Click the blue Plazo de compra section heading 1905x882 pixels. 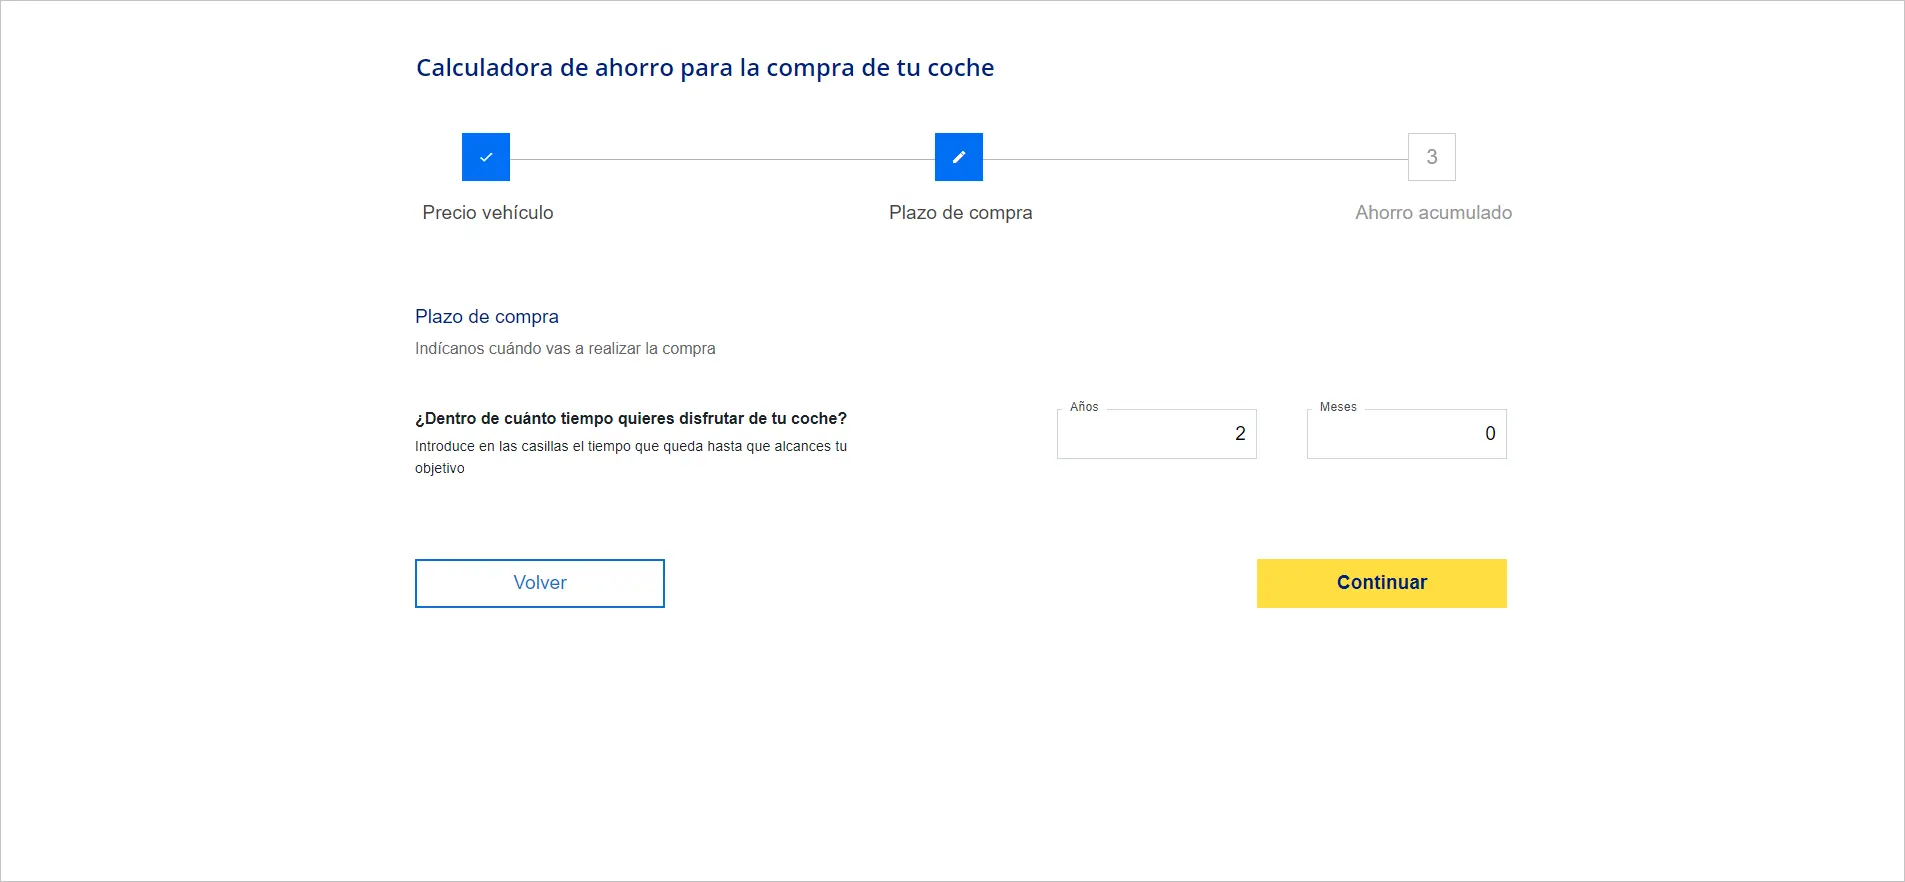pyautogui.click(x=487, y=317)
